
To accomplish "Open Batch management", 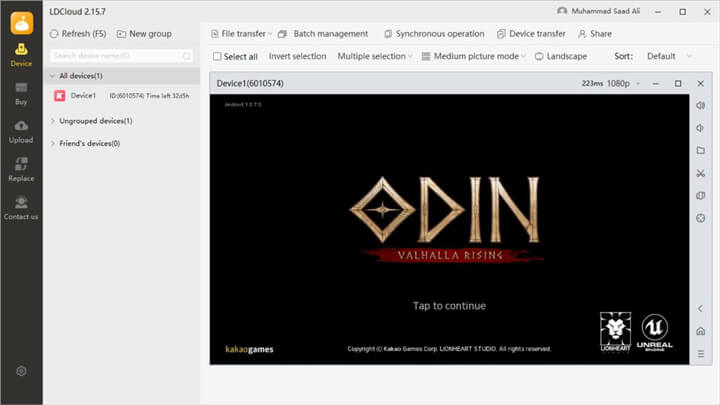I will (x=323, y=34).
